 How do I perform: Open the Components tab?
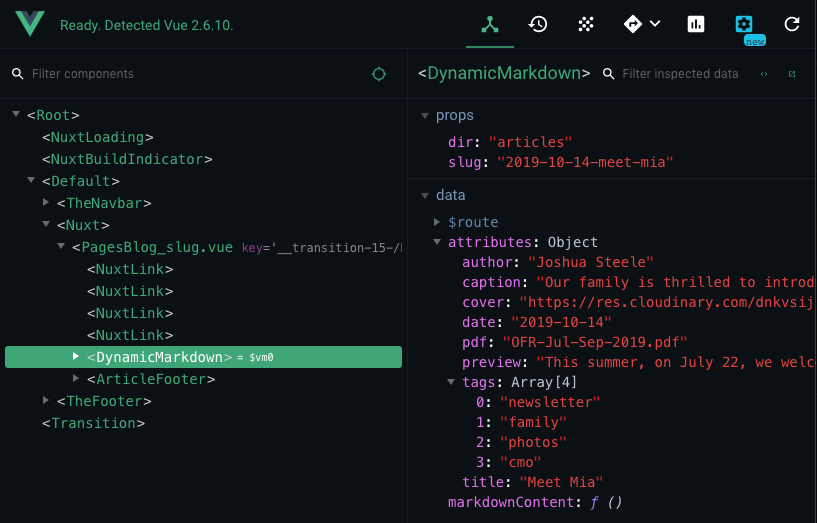pyautogui.click(x=490, y=24)
